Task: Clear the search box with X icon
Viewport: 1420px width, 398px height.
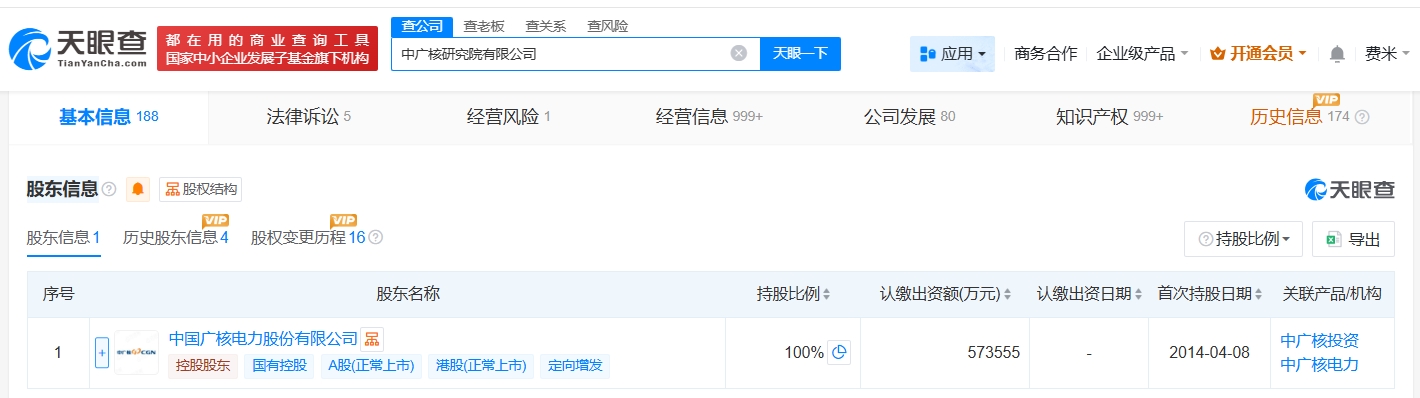Action: coord(739,54)
